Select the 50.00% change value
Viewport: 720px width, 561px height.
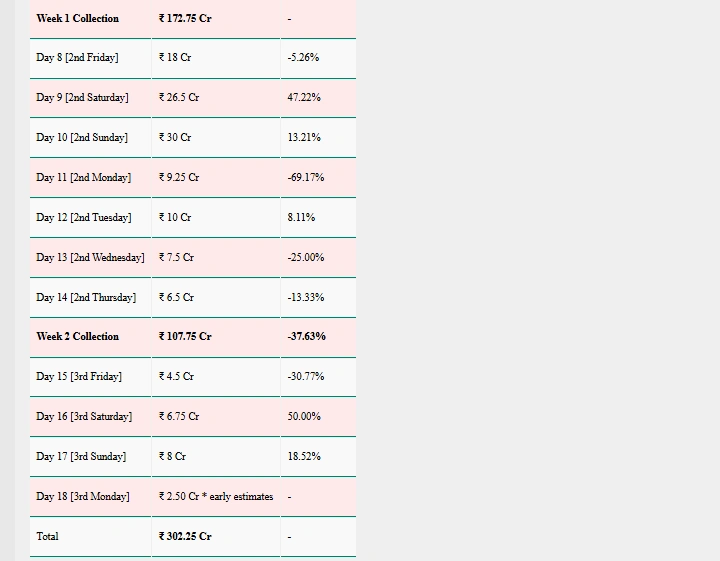(304, 416)
